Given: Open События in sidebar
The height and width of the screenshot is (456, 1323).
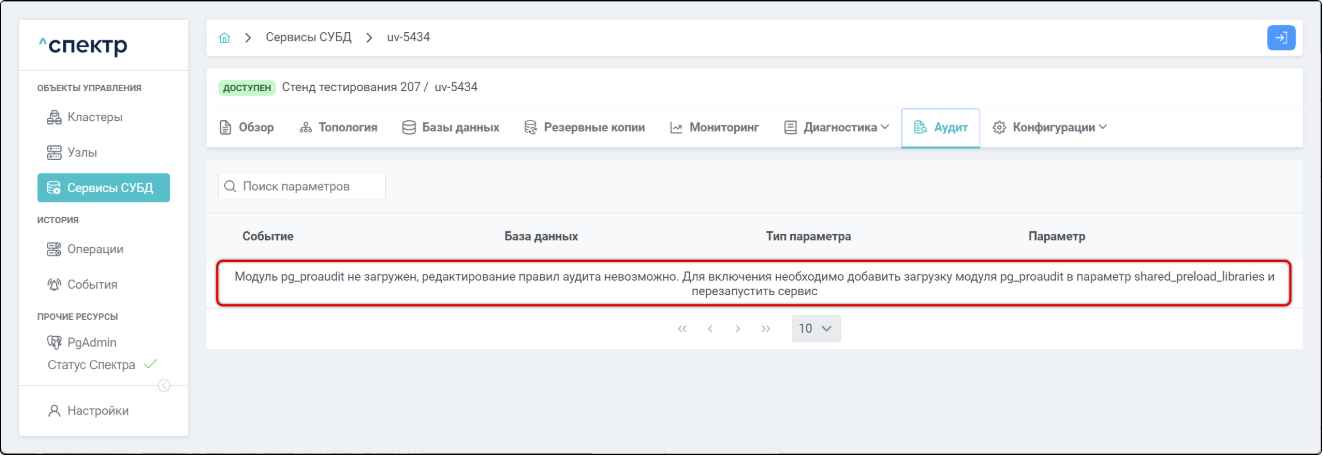Looking at the screenshot, I should tap(92, 284).
